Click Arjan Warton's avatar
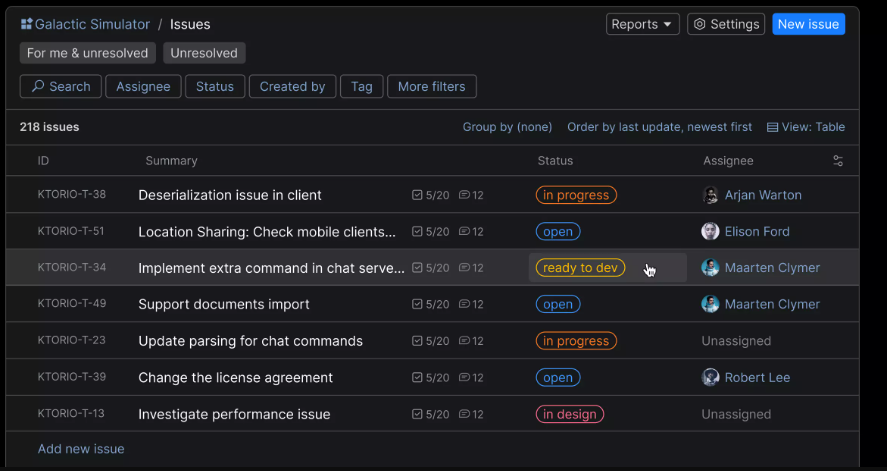This screenshot has height=471, width=887. click(711, 195)
